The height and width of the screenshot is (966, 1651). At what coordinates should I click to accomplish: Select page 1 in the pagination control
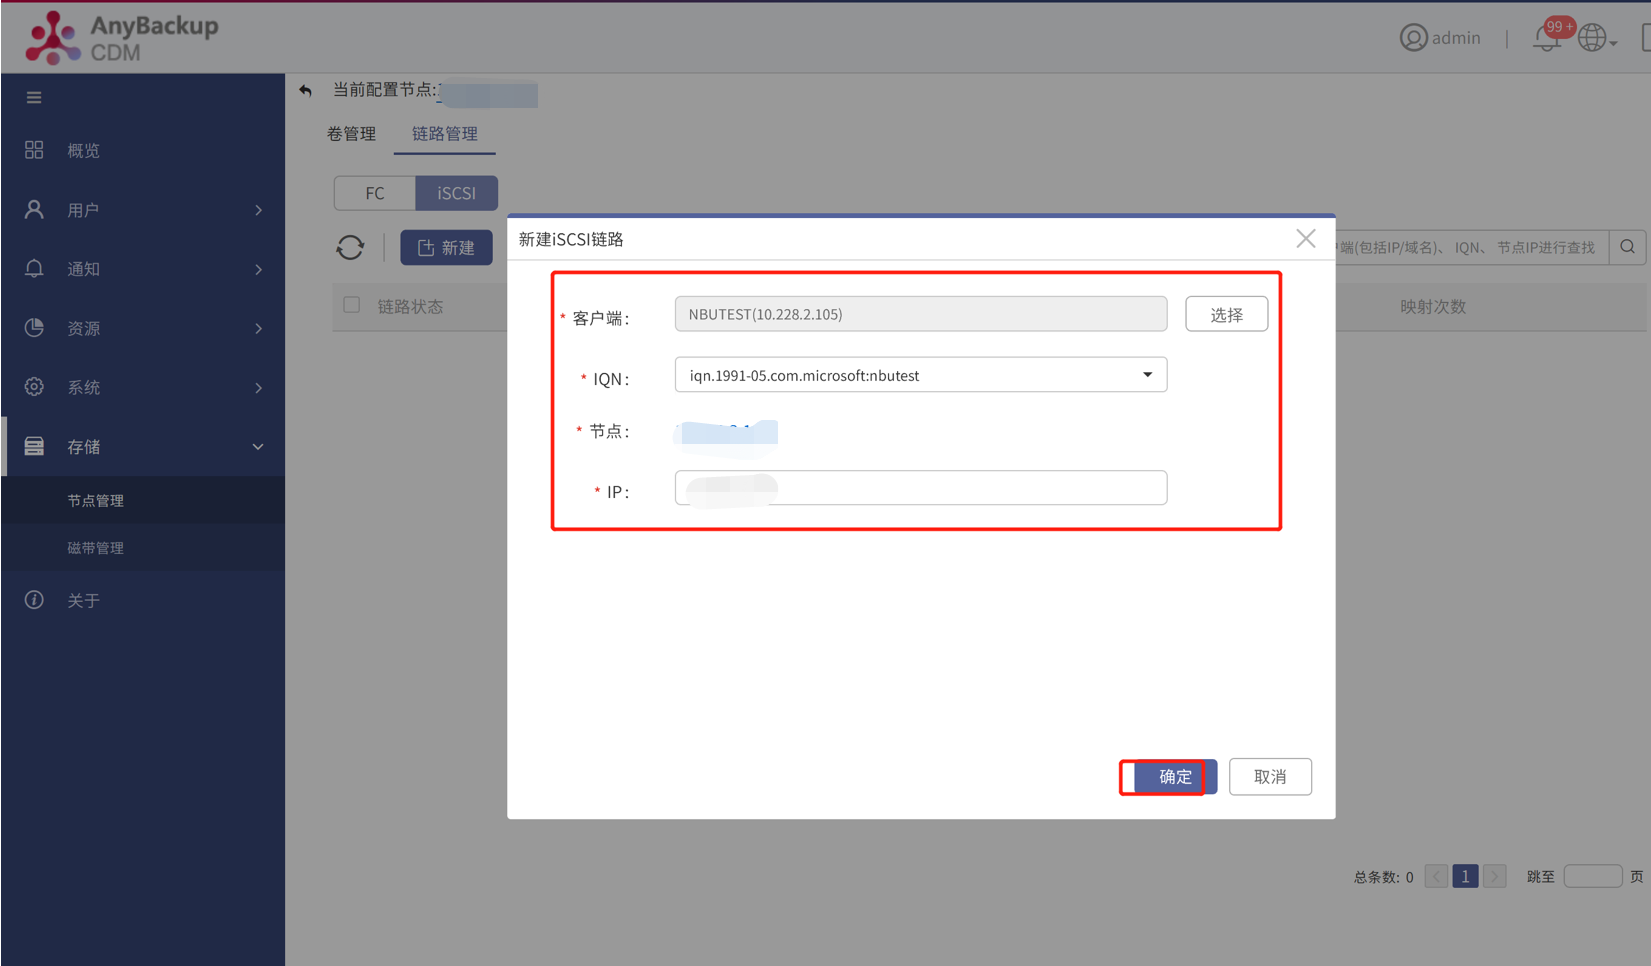(1465, 876)
